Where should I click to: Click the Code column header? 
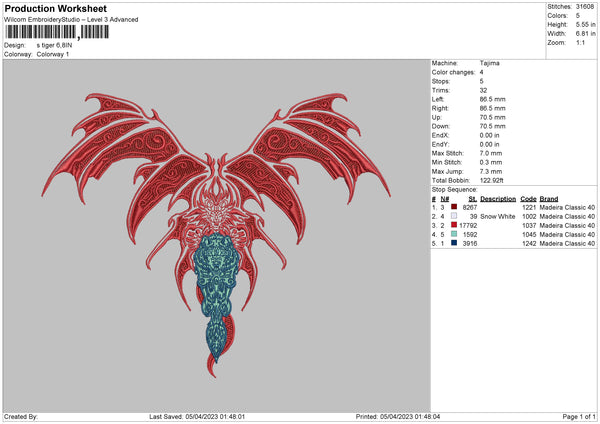pos(529,197)
